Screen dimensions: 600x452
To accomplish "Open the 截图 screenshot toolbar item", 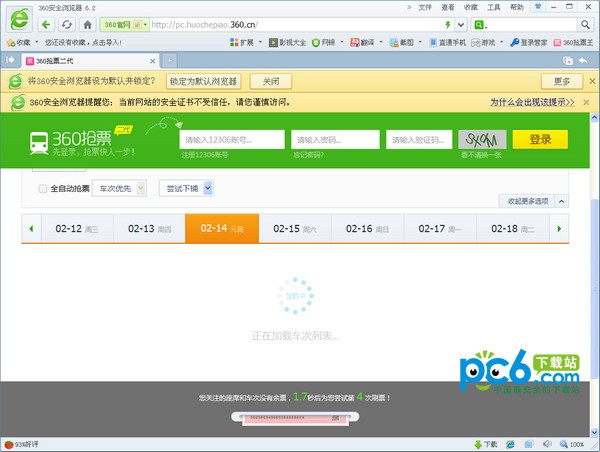I will (x=402, y=42).
